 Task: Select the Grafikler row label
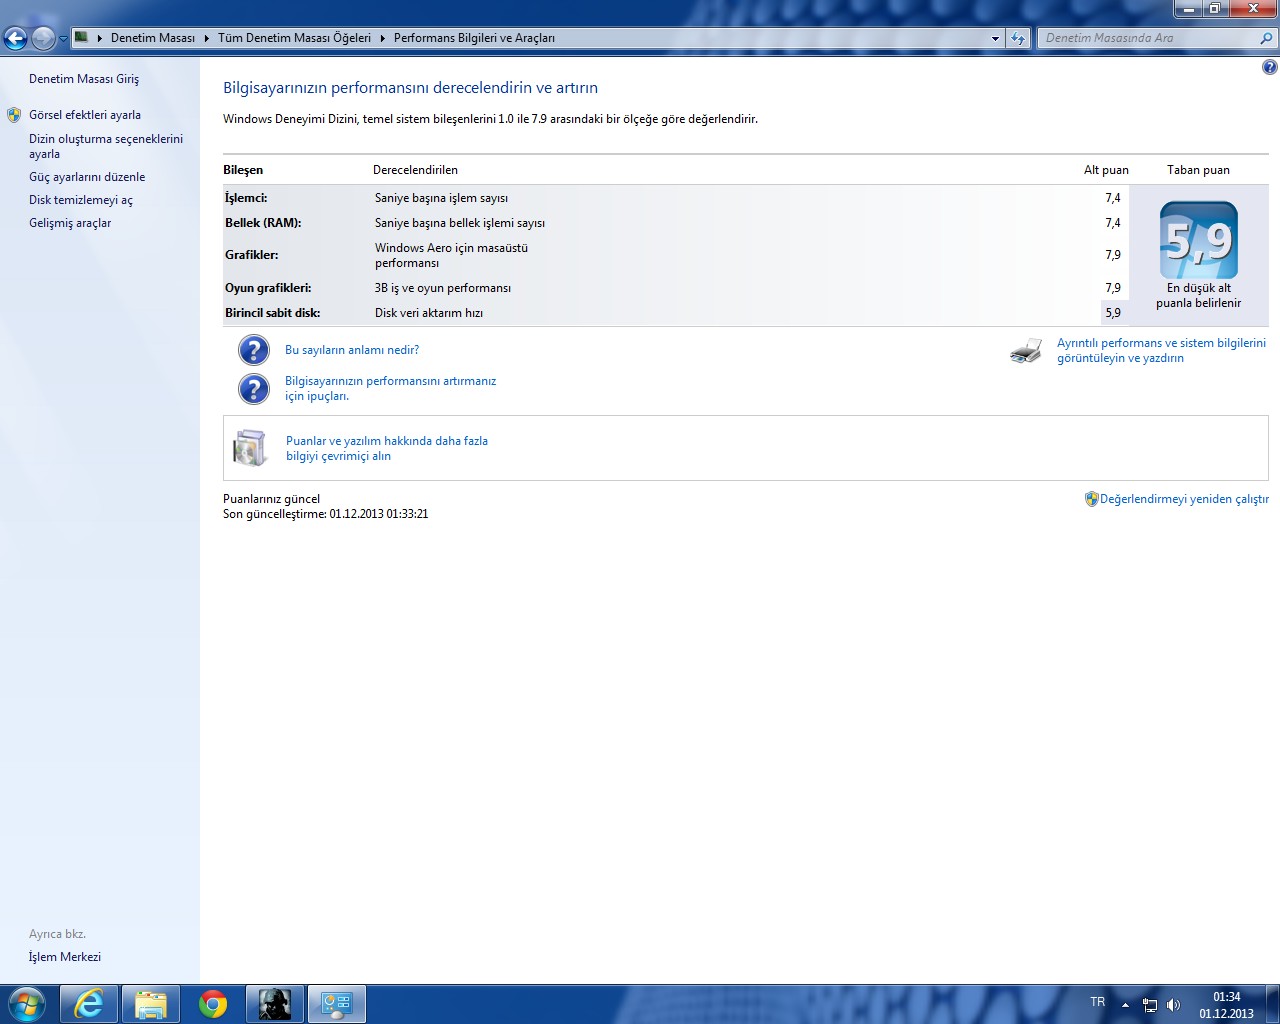[252, 255]
